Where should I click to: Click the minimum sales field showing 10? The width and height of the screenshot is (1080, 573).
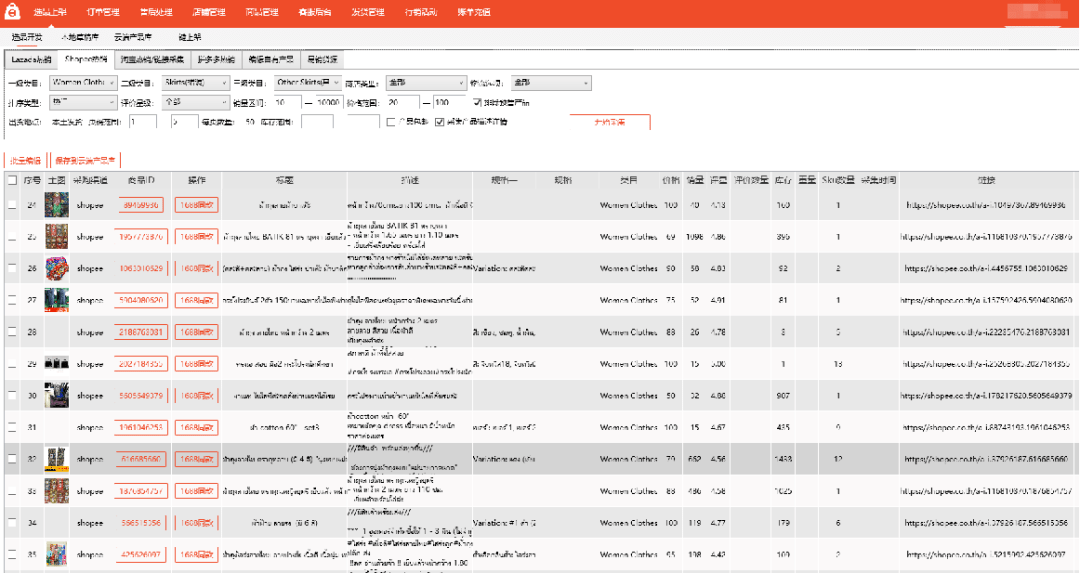(x=287, y=102)
